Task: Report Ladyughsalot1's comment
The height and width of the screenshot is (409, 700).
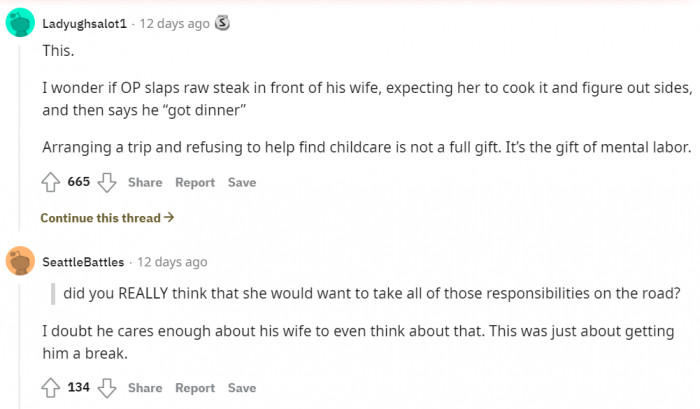Action: (195, 183)
